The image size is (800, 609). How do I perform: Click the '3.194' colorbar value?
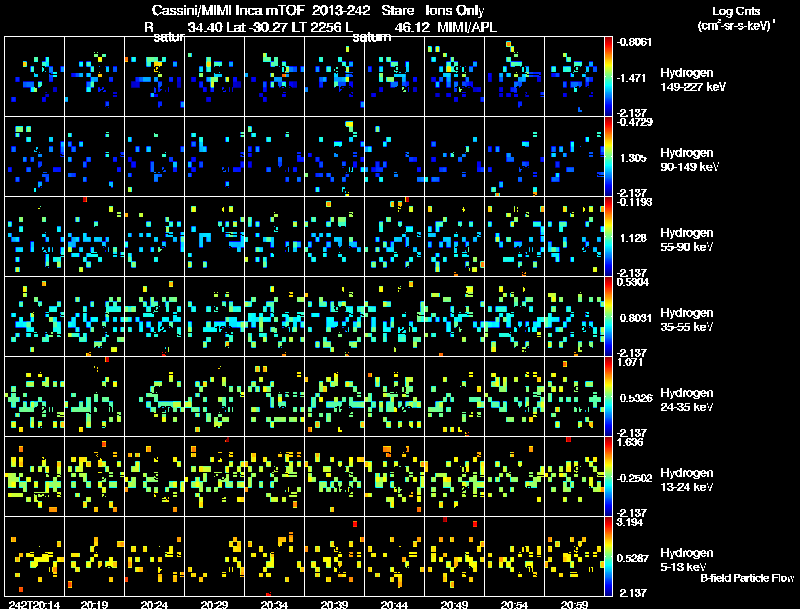630,522
